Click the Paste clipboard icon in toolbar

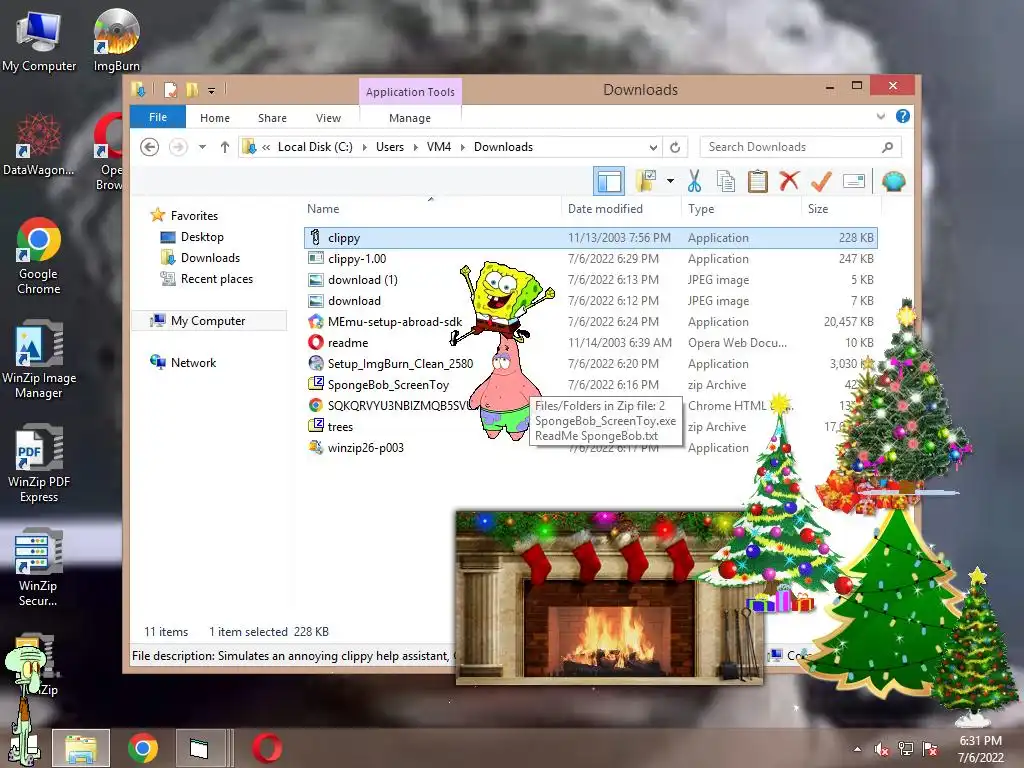(758, 181)
